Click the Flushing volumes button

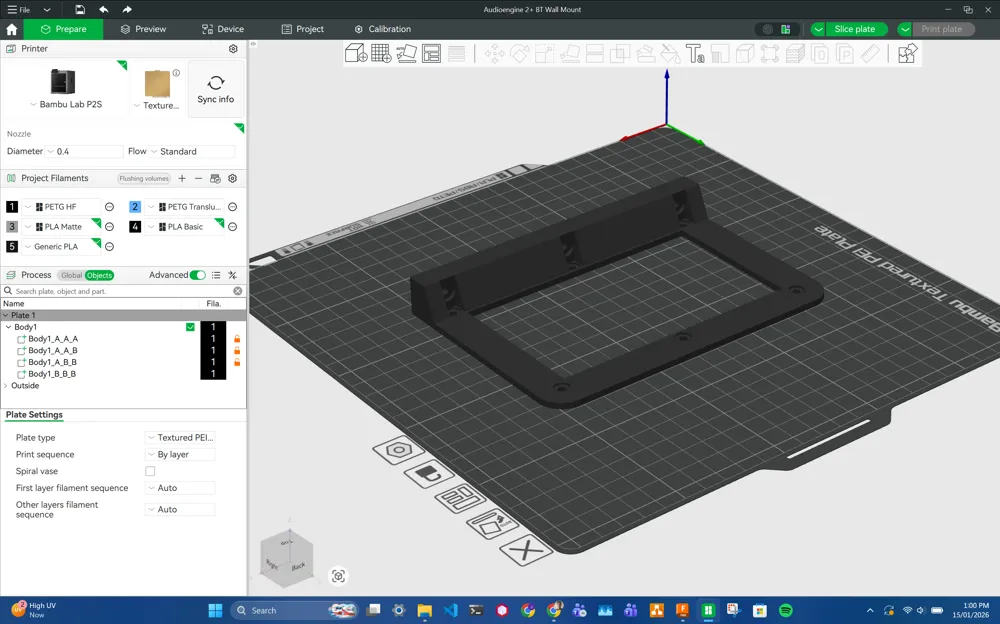click(x=143, y=179)
